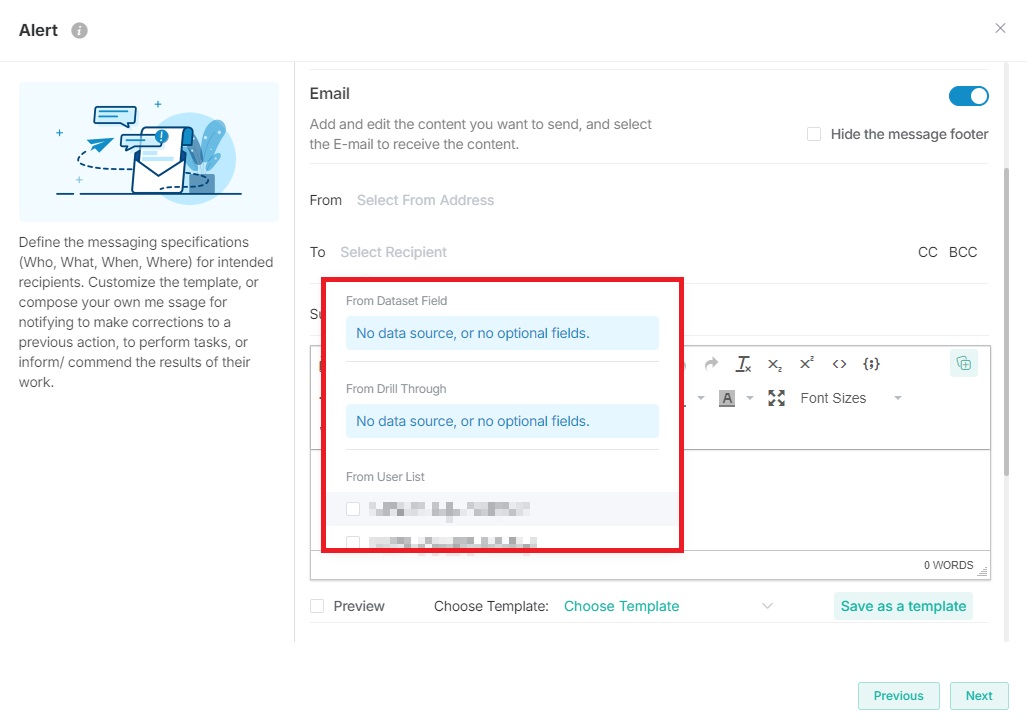Open the background color dropdown arrow

click(x=750, y=398)
